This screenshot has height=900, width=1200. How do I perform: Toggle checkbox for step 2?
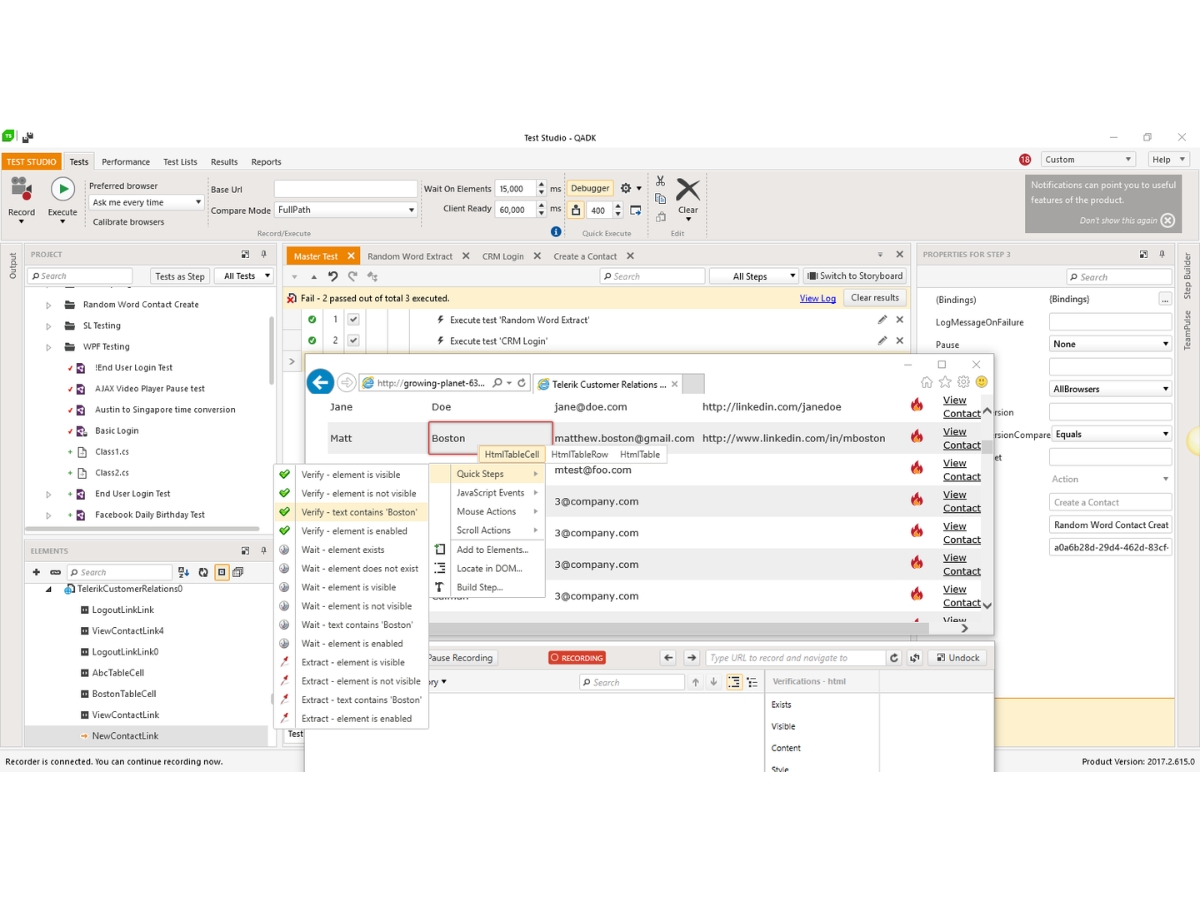(353, 341)
